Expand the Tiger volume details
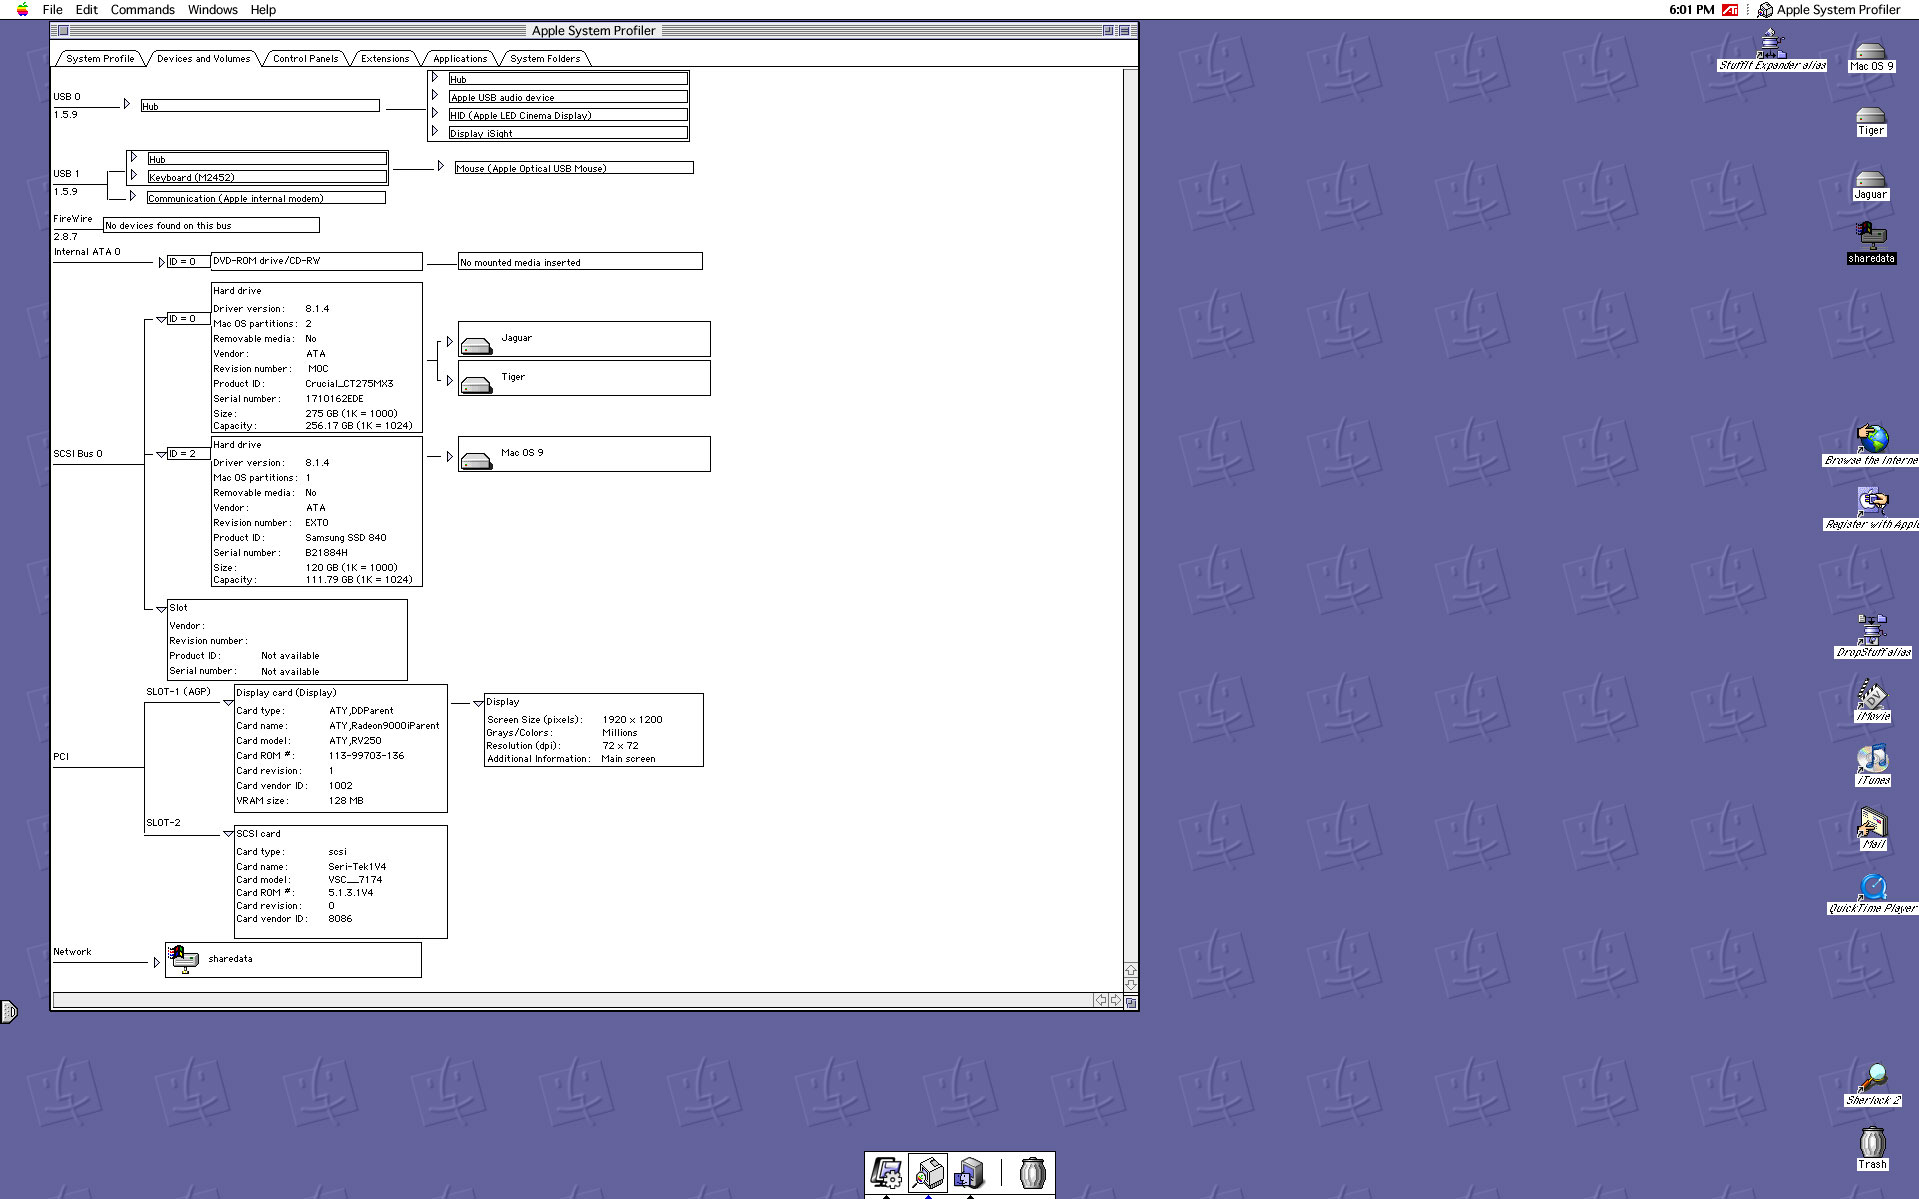 (450, 381)
